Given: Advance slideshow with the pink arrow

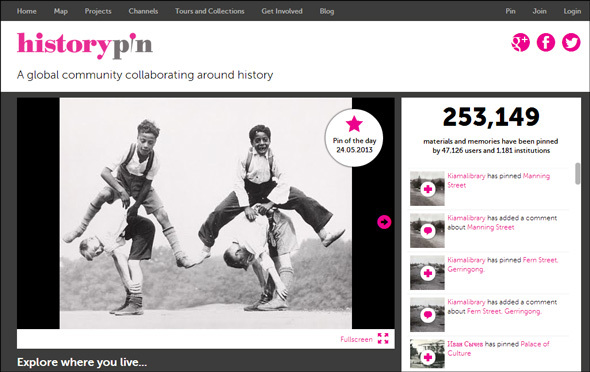Looking at the screenshot, I should [384, 222].
